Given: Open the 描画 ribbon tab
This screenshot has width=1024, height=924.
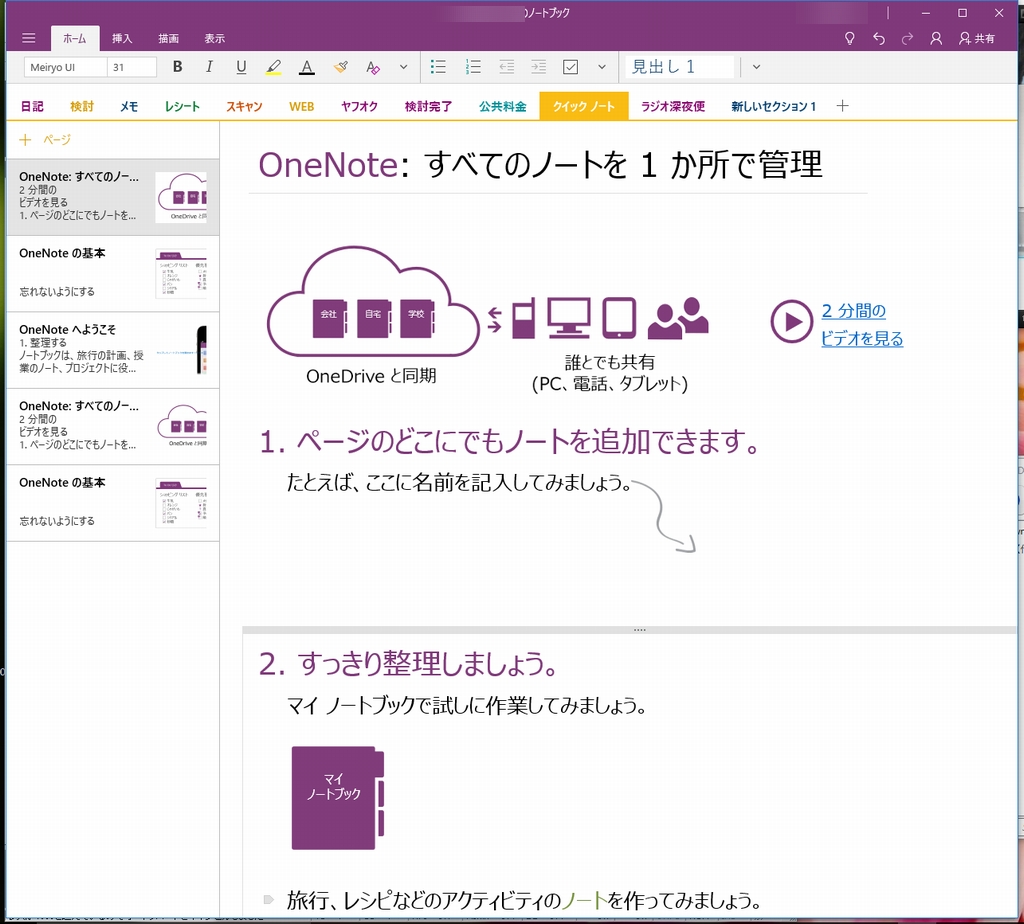Looking at the screenshot, I should click(168, 39).
